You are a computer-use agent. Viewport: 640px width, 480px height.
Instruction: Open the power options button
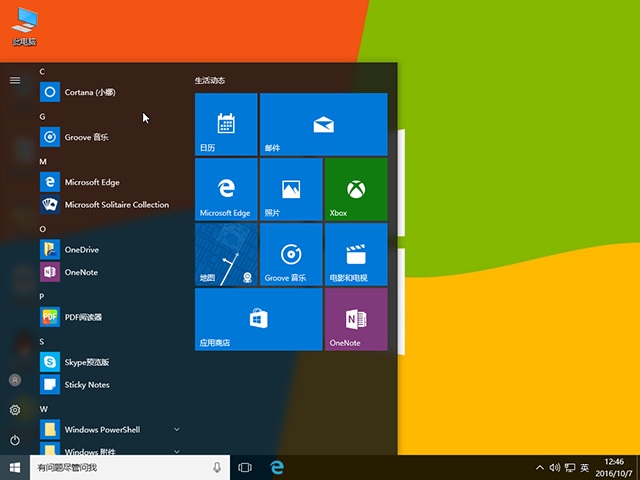15,440
